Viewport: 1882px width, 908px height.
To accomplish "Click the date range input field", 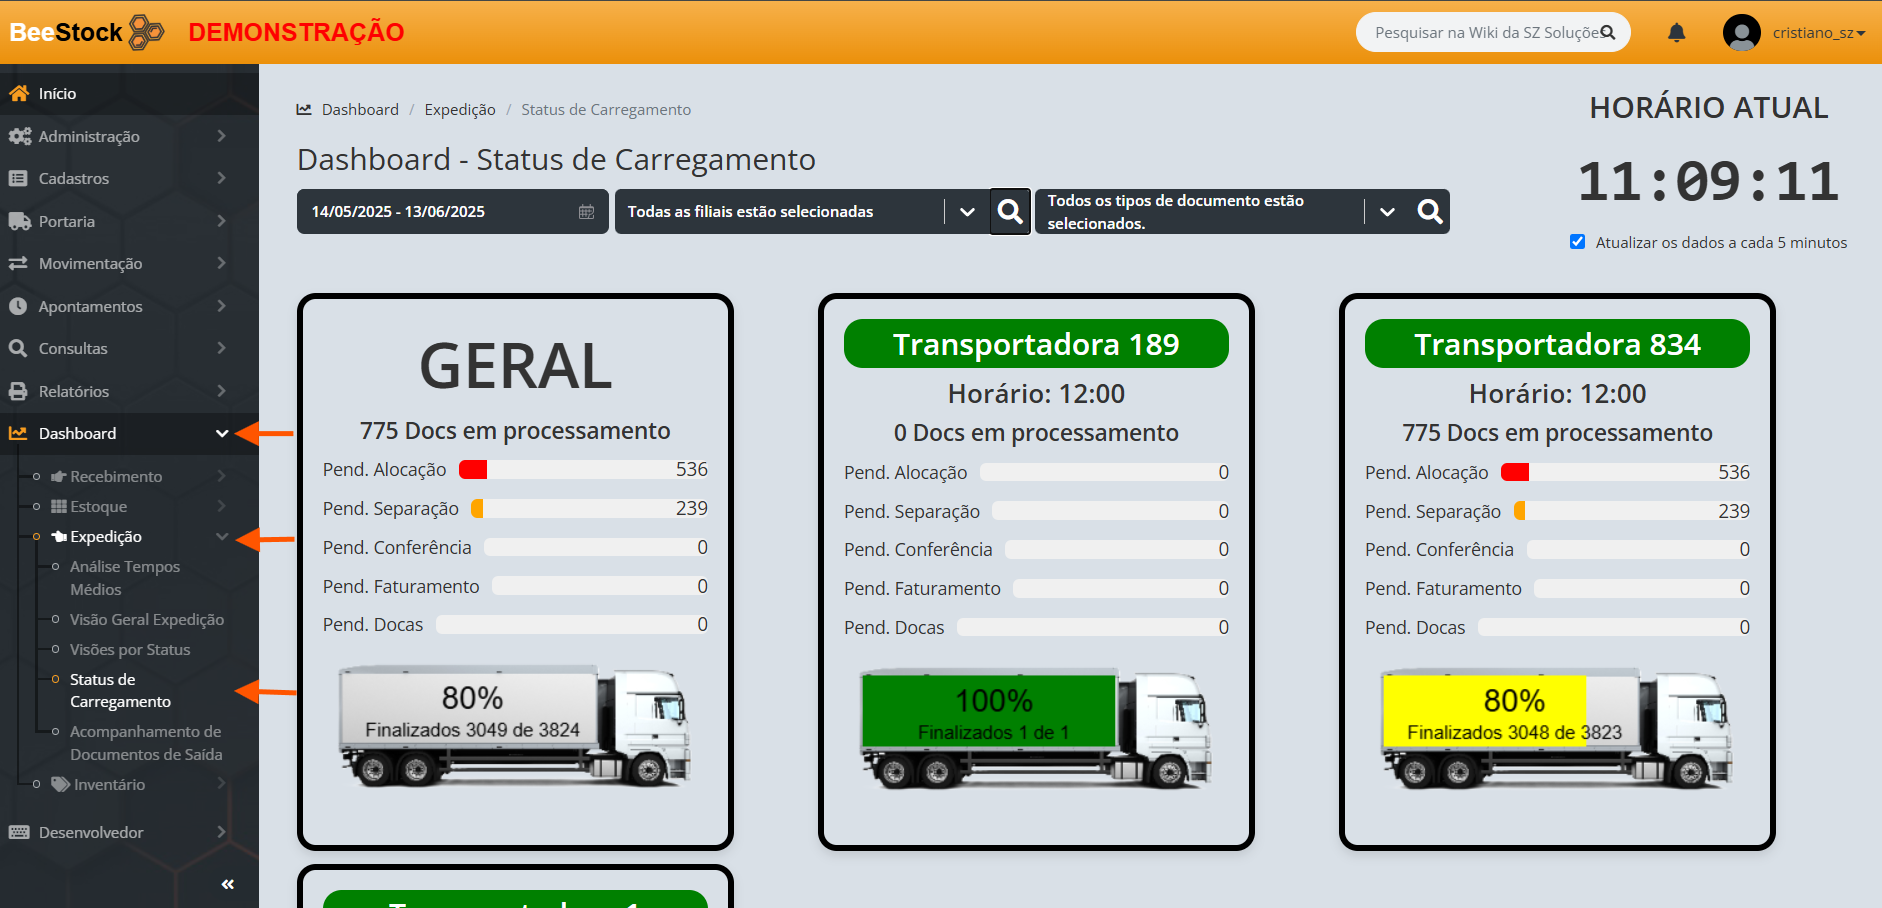I will point(440,212).
